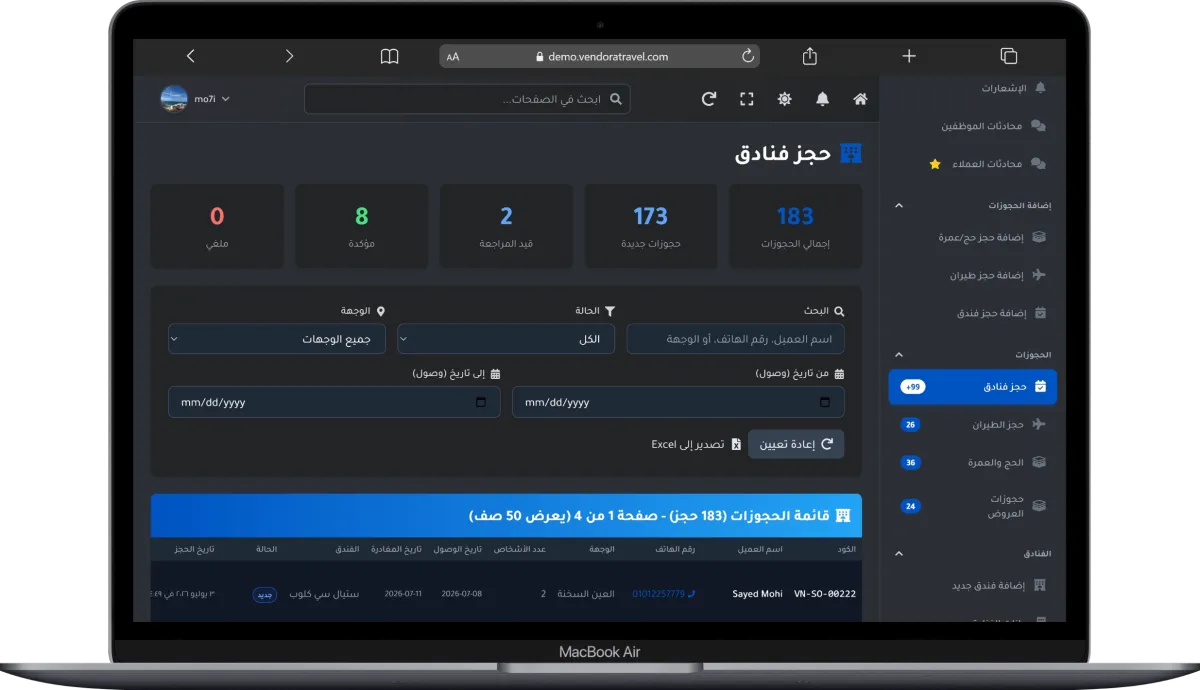Click the اسم العميل column header
This screenshot has width=1200, height=690.
pos(760,549)
